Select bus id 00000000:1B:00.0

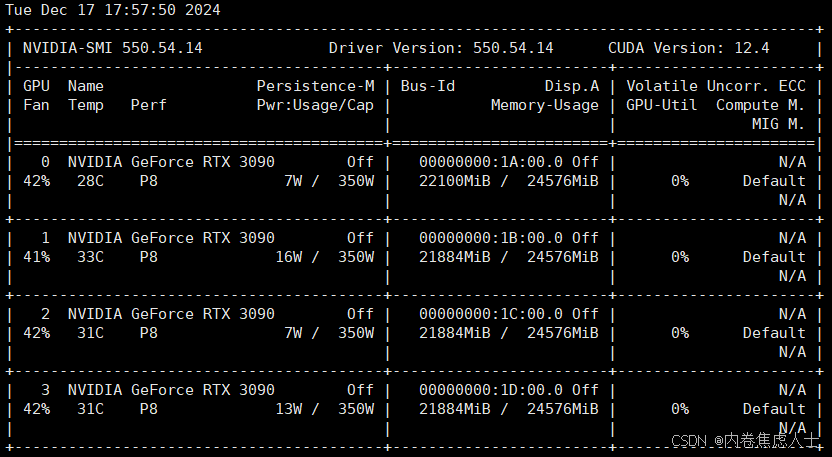click(x=491, y=238)
